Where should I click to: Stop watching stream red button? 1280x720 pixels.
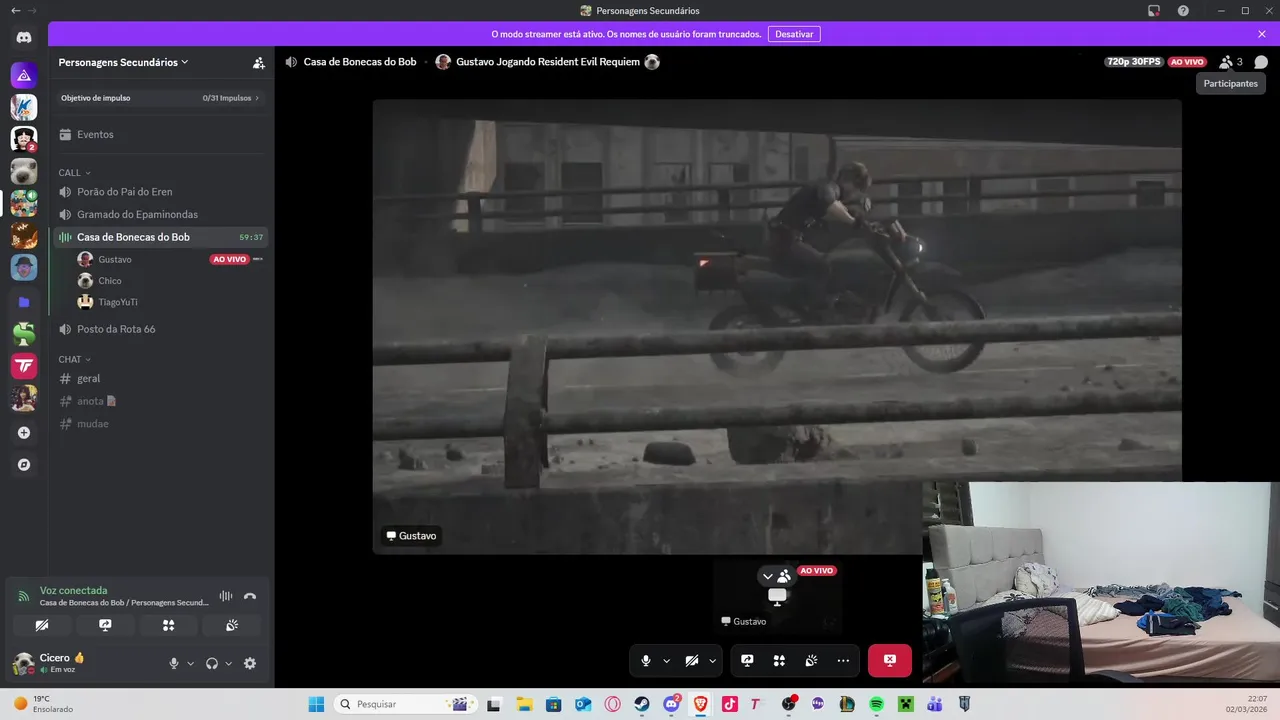click(x=890, y=661)
